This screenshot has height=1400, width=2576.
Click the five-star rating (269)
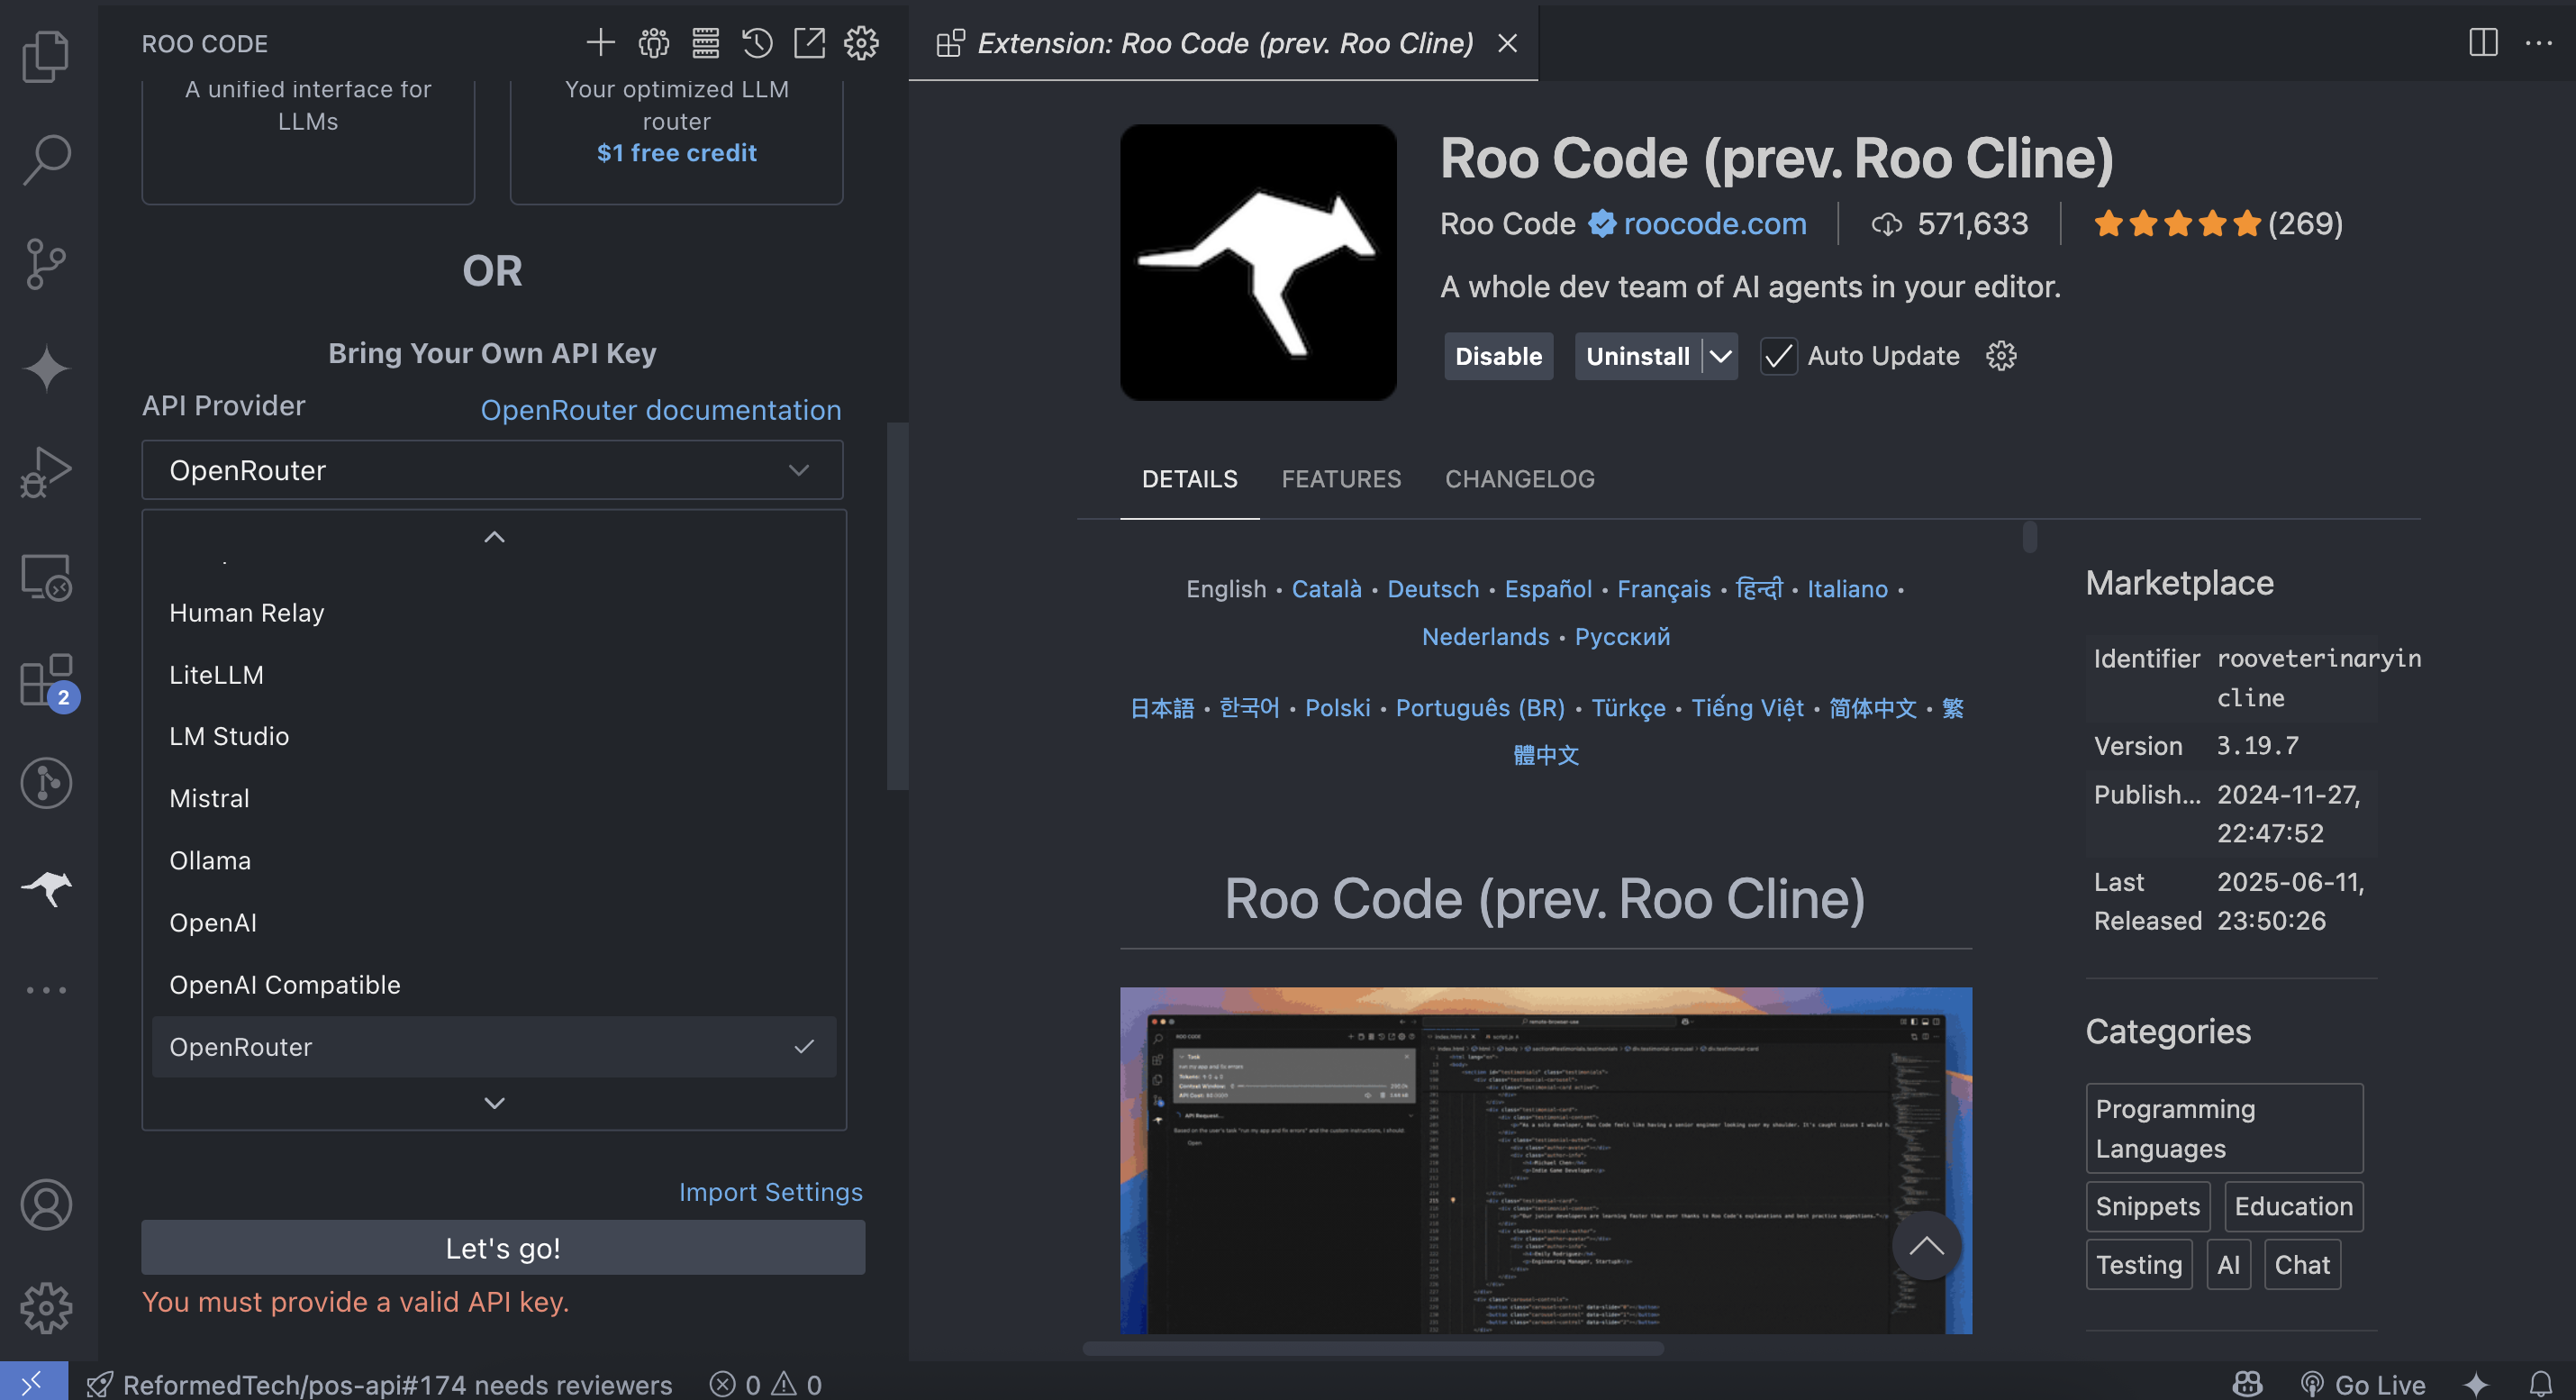tap(2218, 223)
